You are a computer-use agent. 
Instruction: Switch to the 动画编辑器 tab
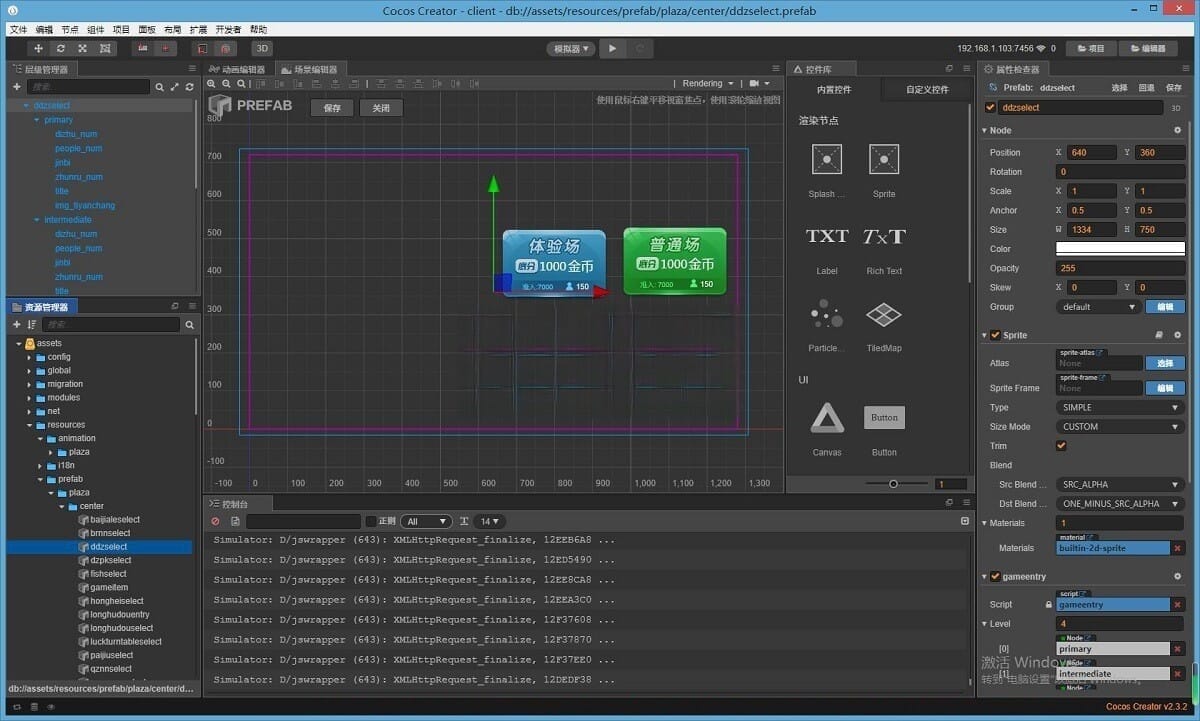(x=238, y=70)
